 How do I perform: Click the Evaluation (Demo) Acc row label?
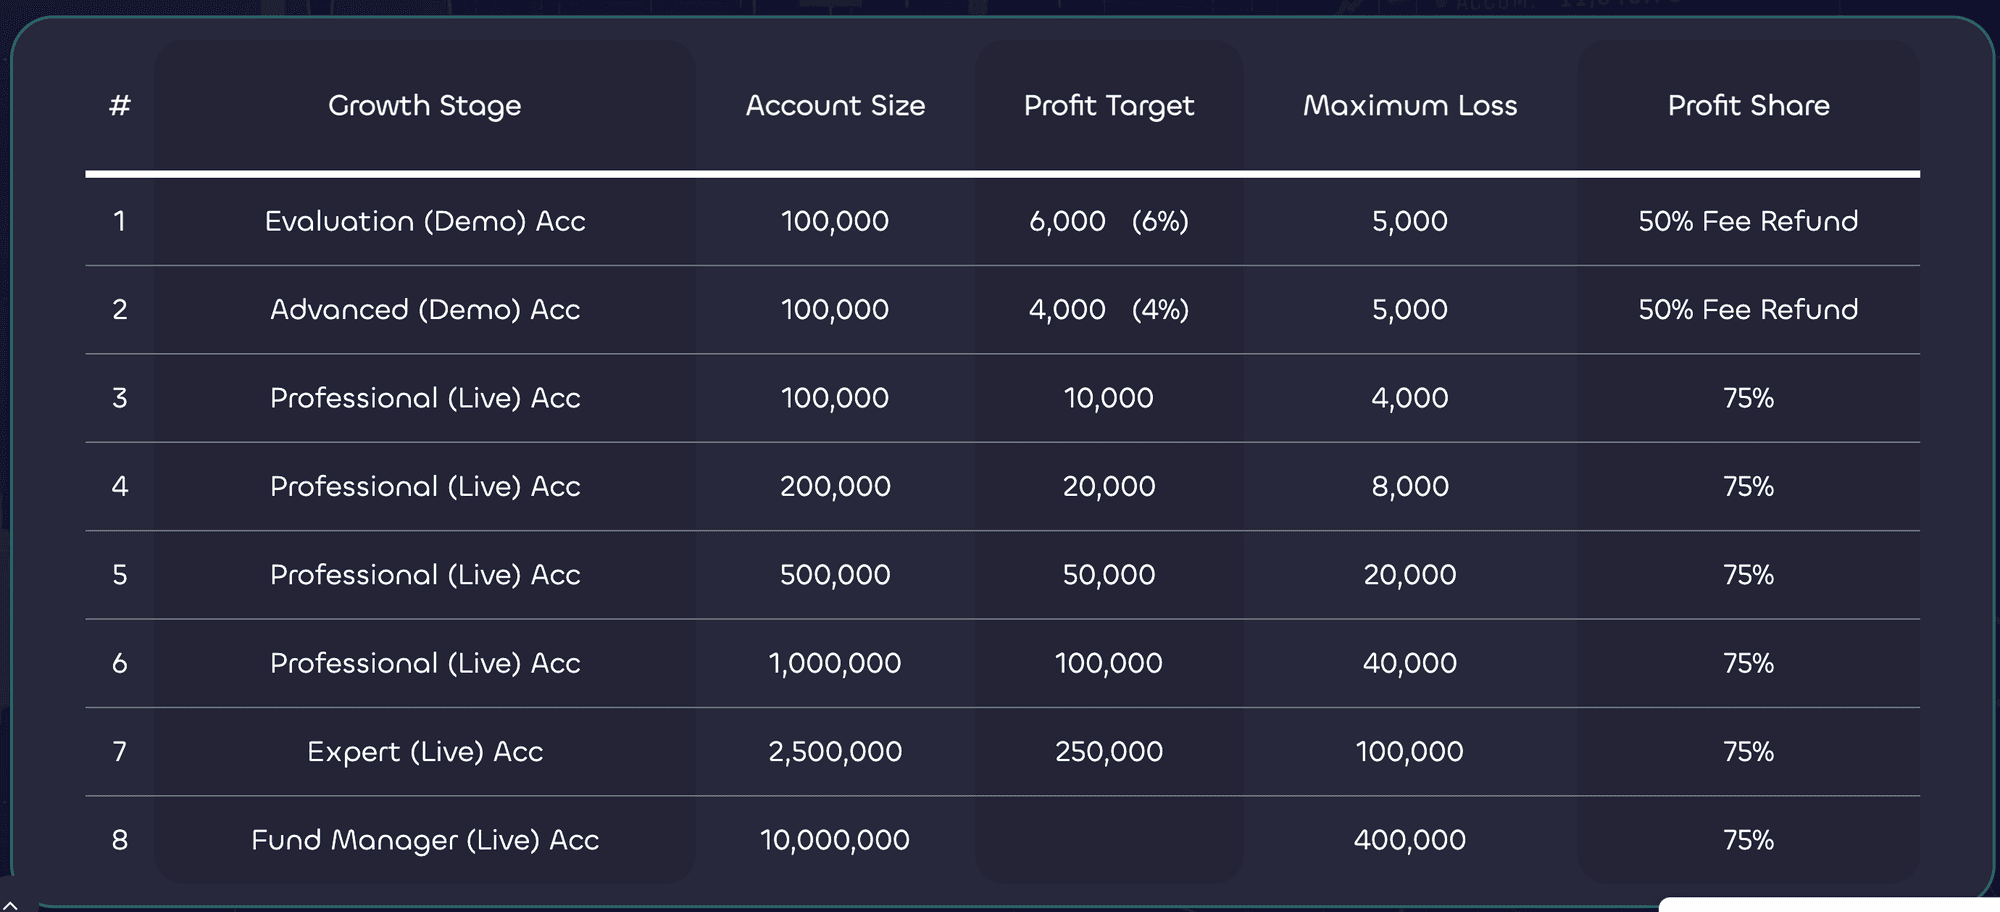424,221
